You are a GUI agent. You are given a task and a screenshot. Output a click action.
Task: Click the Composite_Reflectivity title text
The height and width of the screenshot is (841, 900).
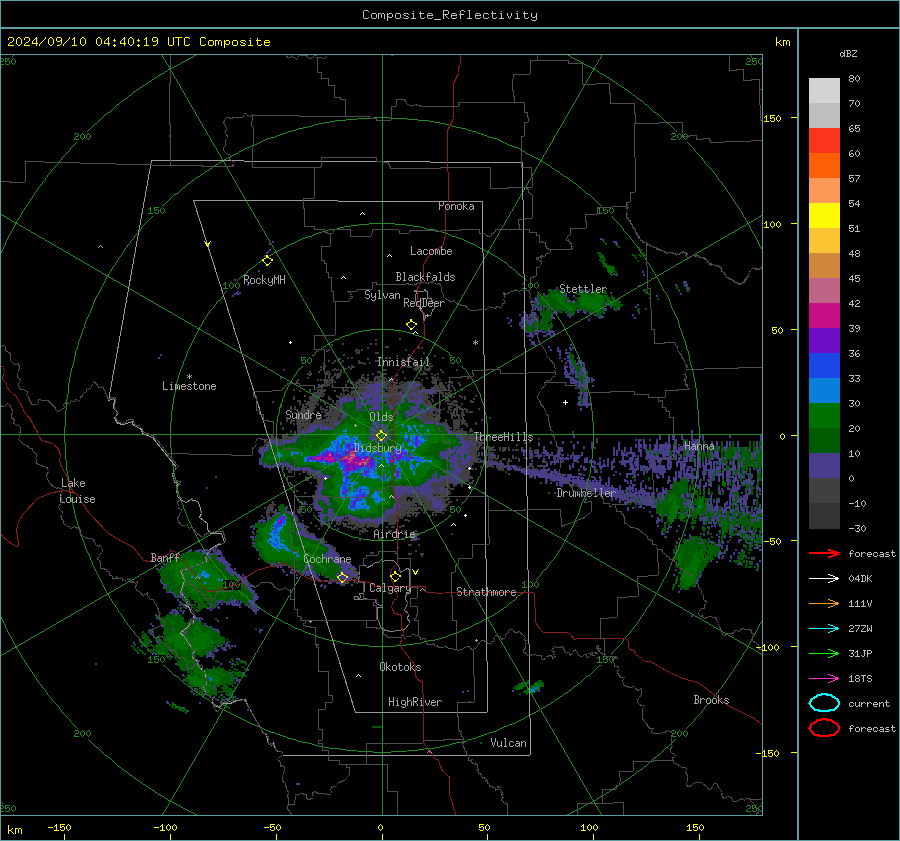click(450, 15)
